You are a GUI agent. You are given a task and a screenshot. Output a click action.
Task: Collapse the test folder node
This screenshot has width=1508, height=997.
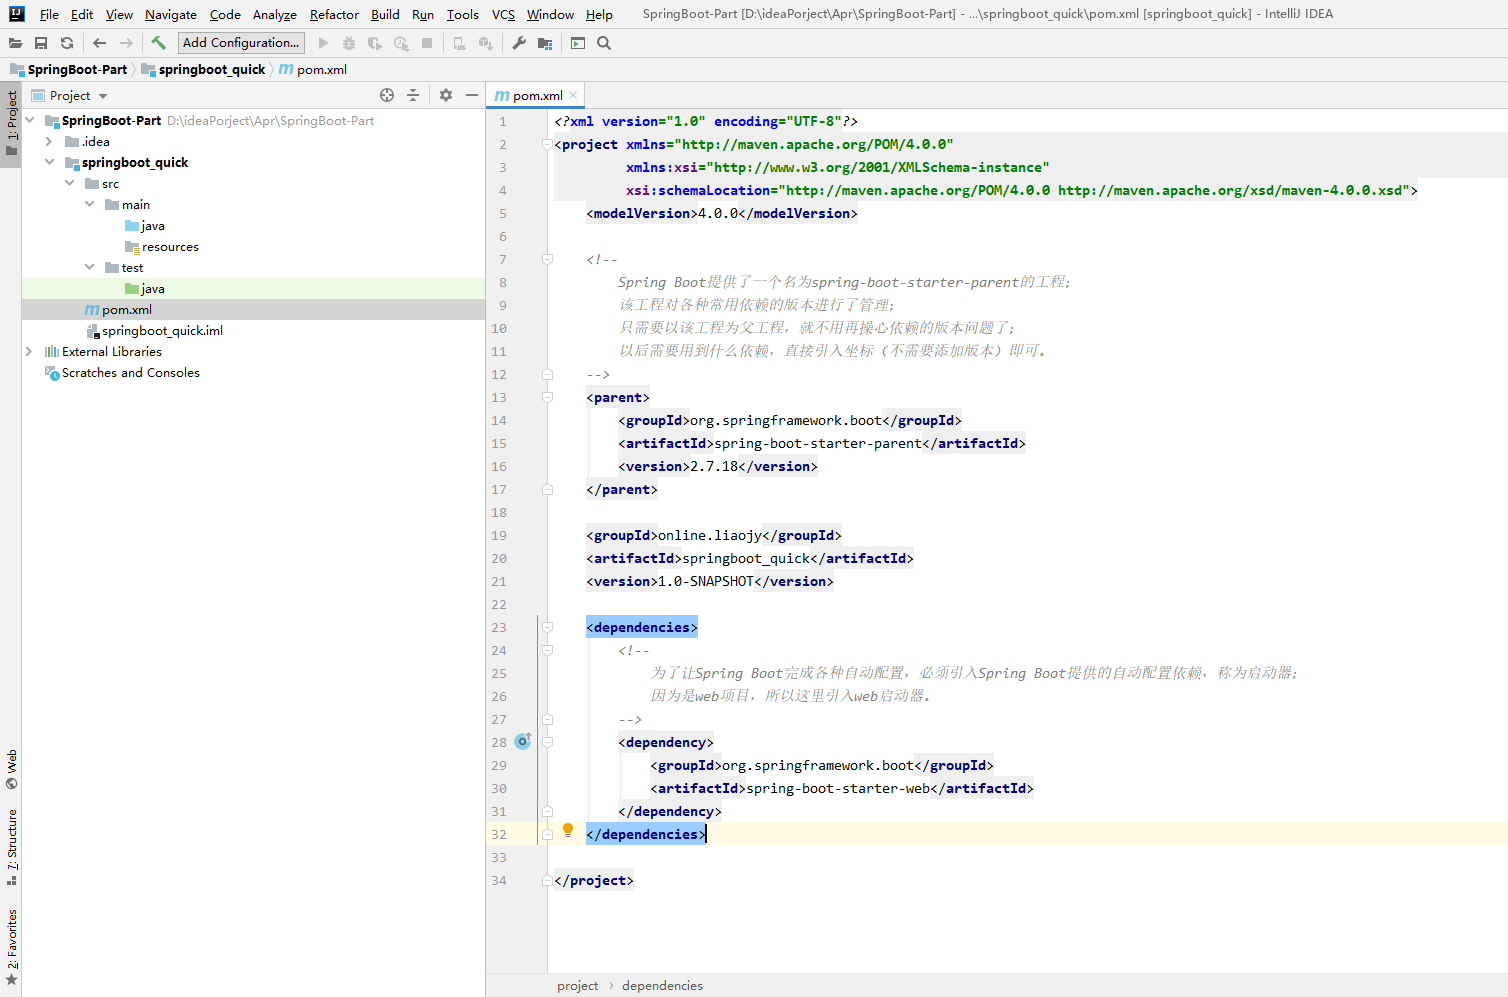coord(89,267)
